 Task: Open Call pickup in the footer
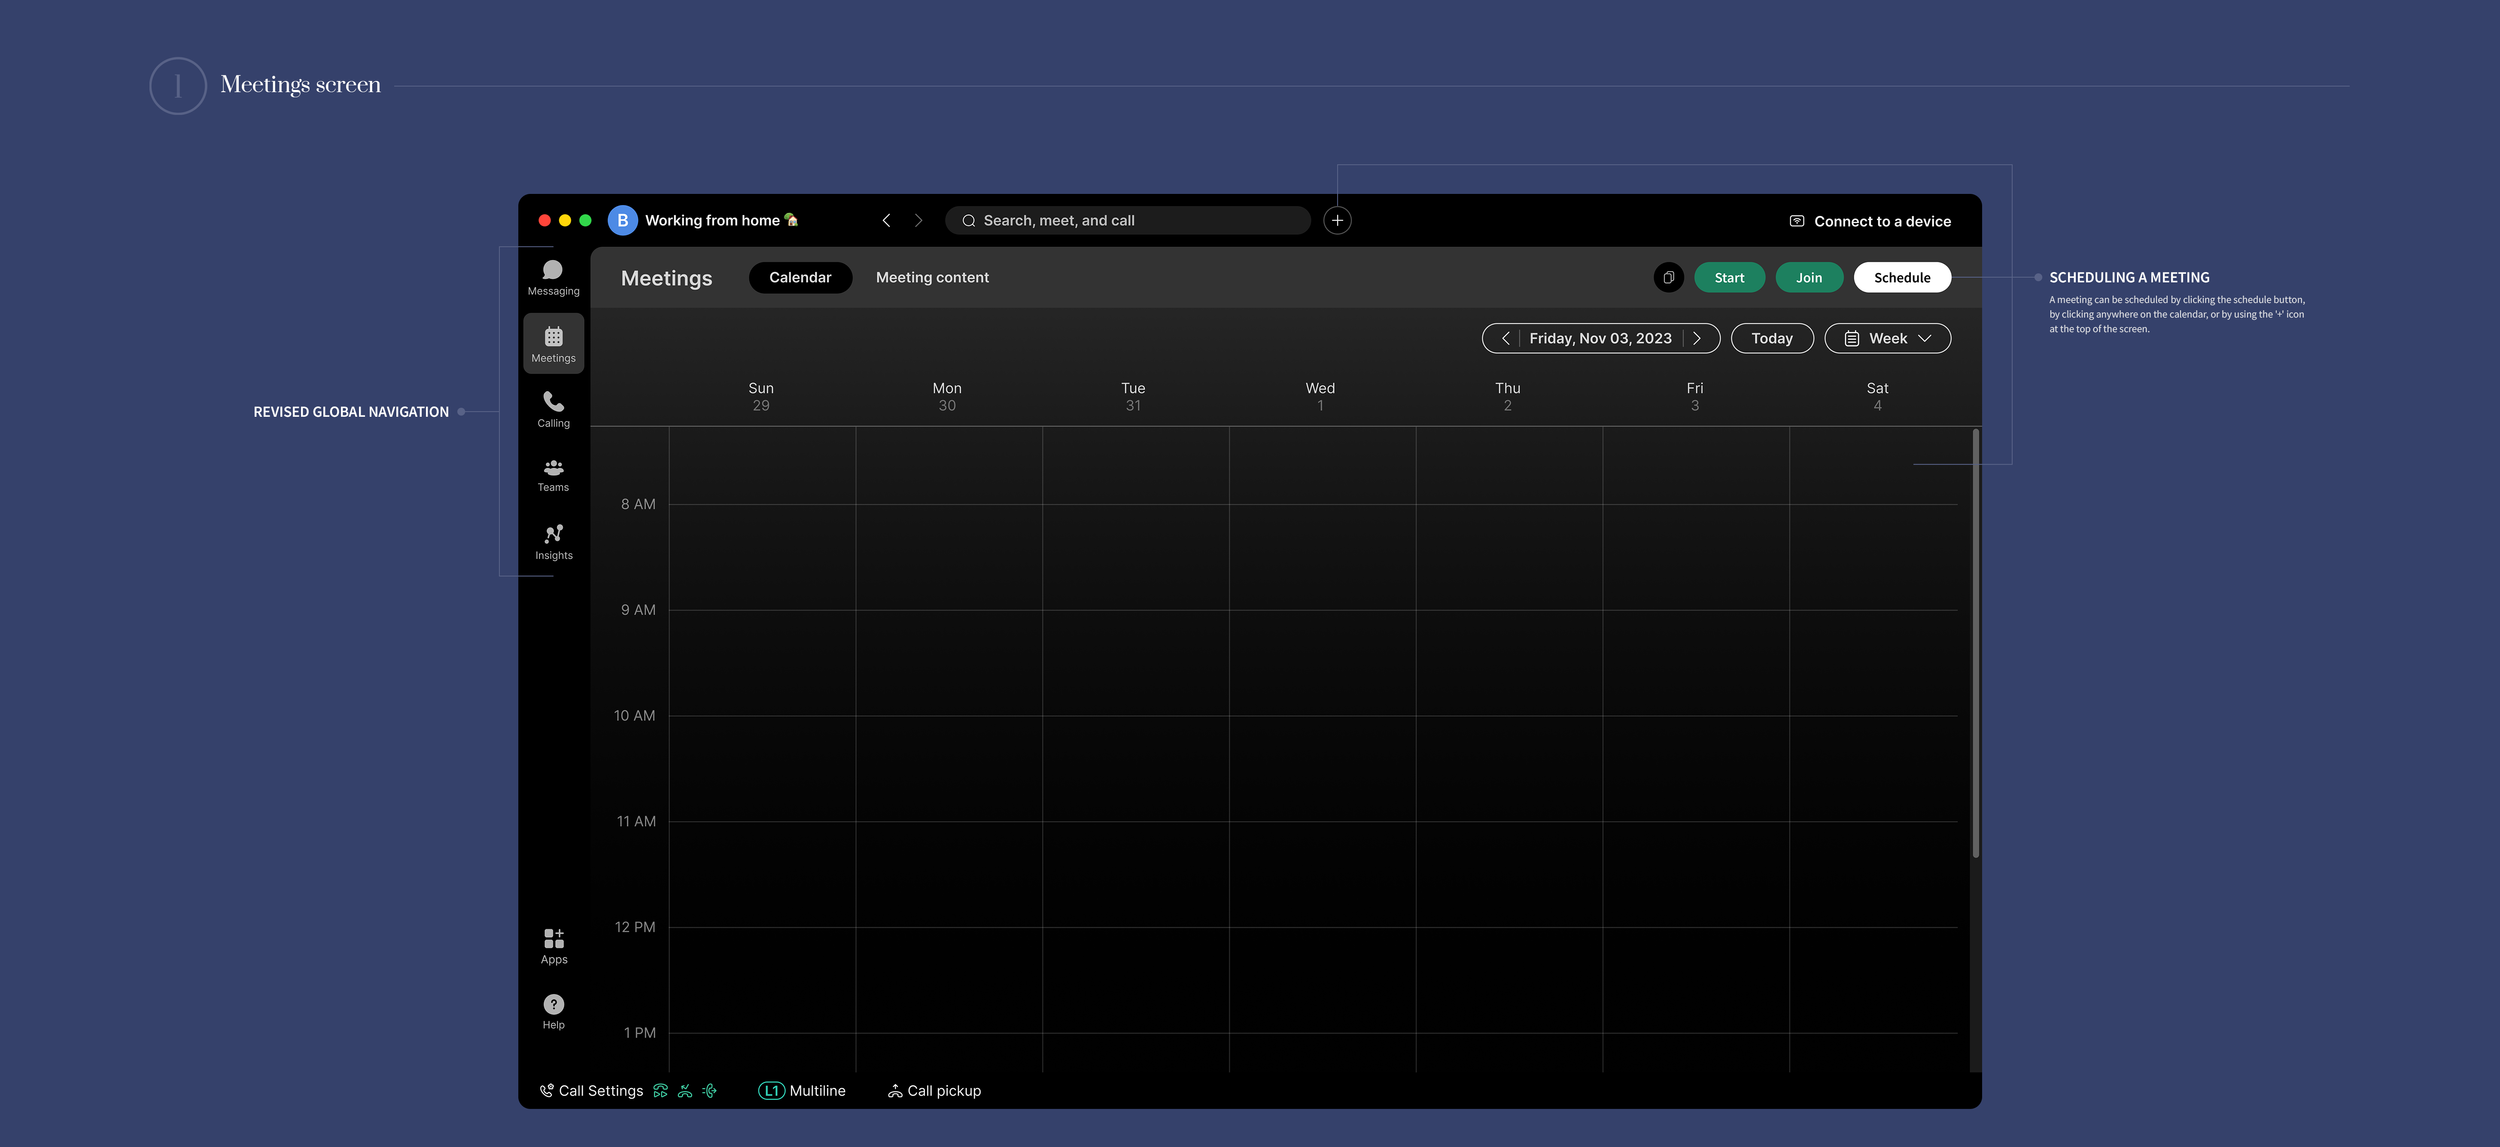pyautogui.click(x=934, y=1091)
